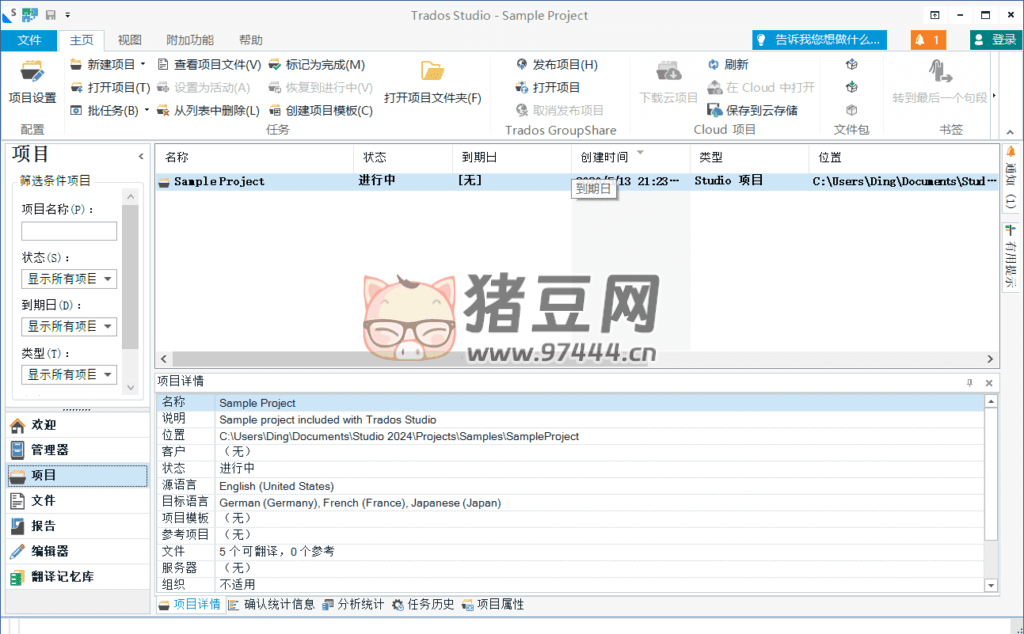Mark as complete 标记为完成(M)
The width and height of the screenshot is (1024, 634).
(317, 65)
